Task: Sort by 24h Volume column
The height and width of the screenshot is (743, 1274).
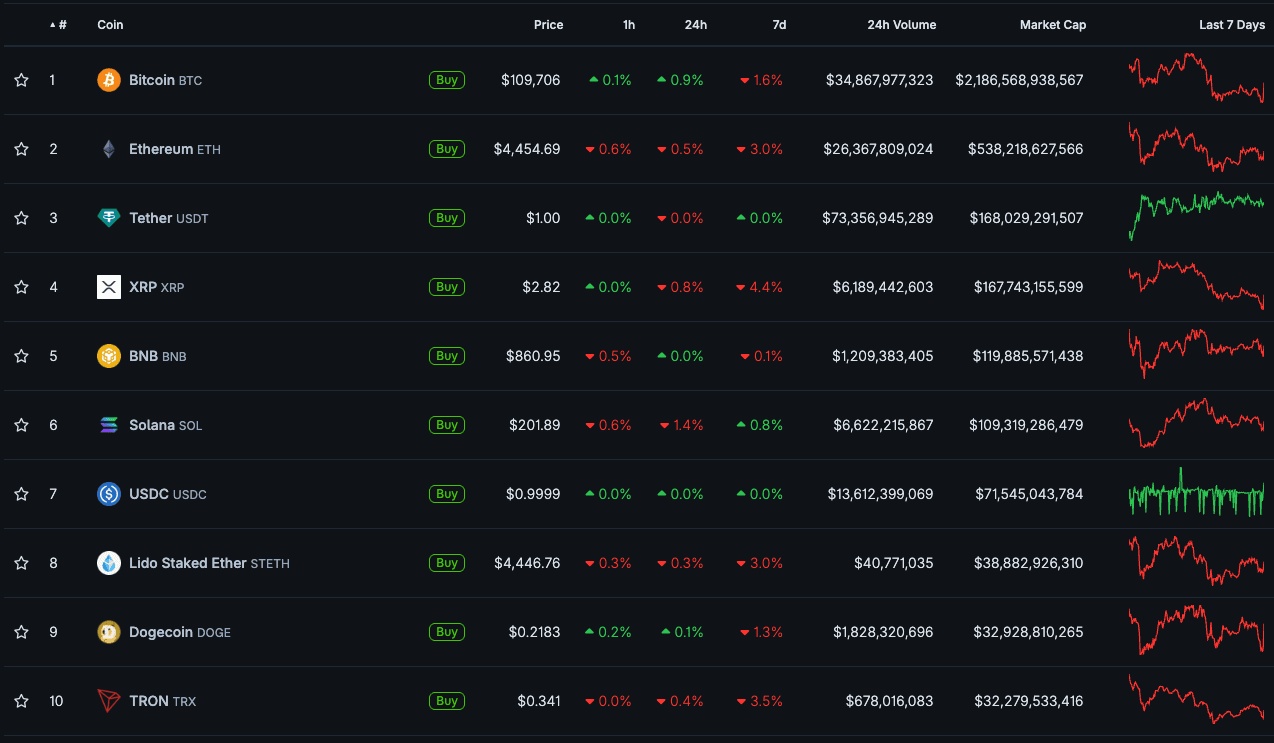Action: click(x=902, y=25)
